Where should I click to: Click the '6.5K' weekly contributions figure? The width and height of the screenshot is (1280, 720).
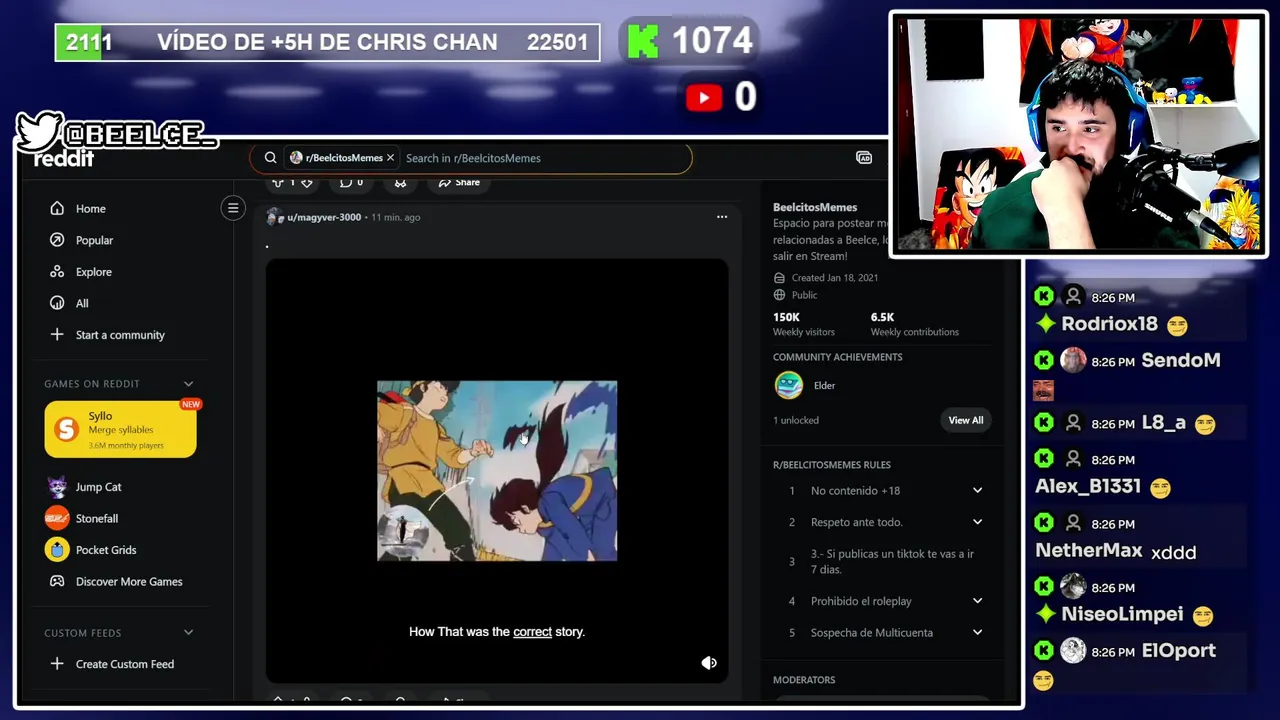click(882, 317)
